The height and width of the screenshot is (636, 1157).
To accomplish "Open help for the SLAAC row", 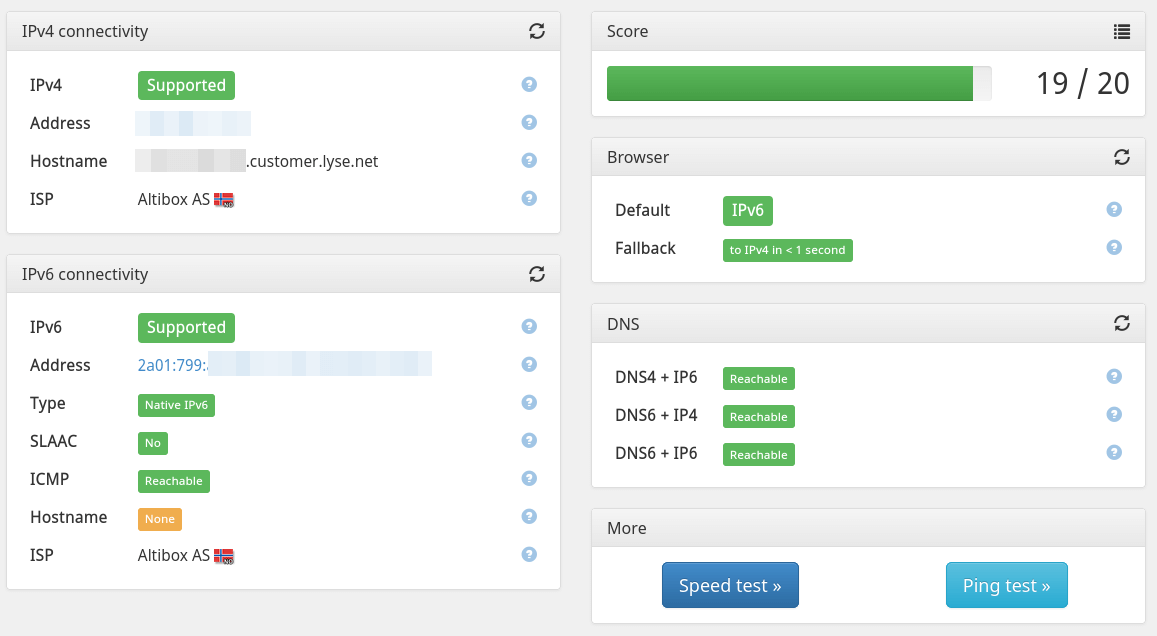I will point(530,441).
